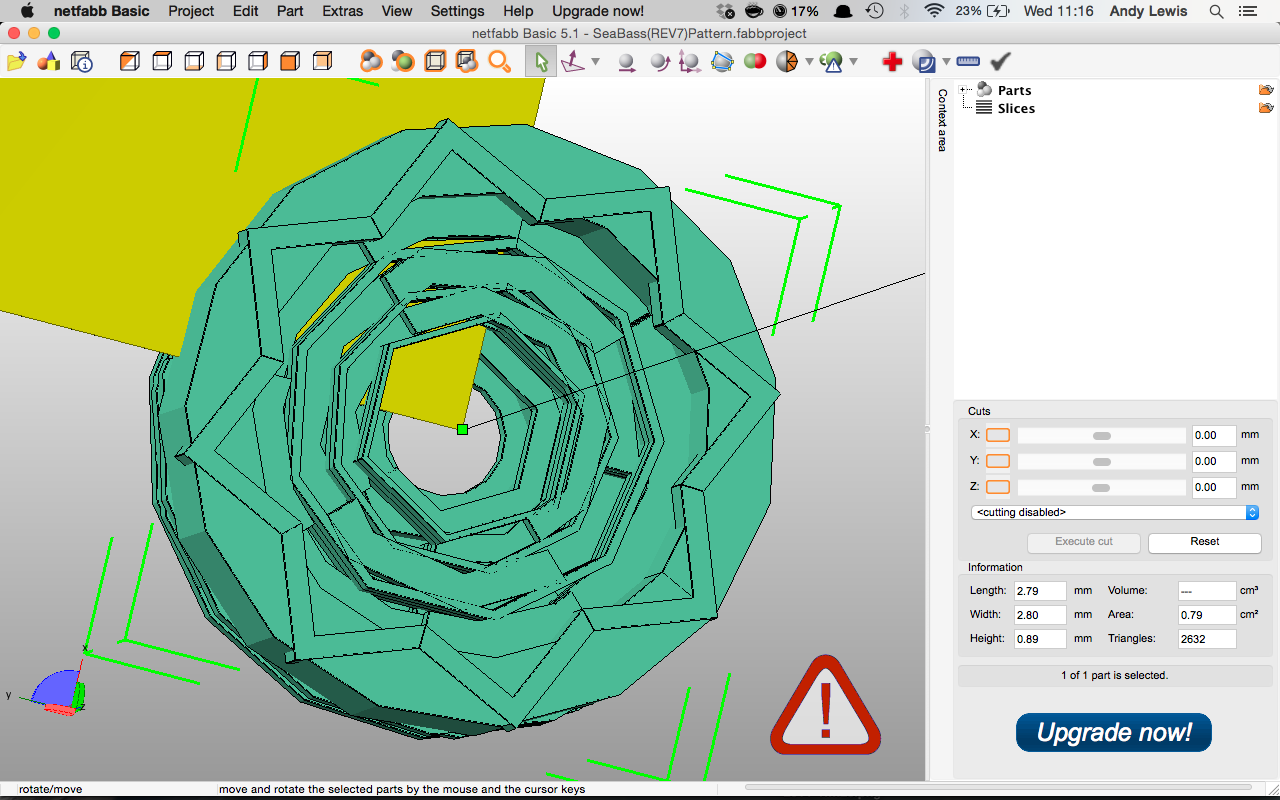Click the open project folder icon
Image resolution: width=1280 pixels, height=800 pixels.
coord(16,62)
